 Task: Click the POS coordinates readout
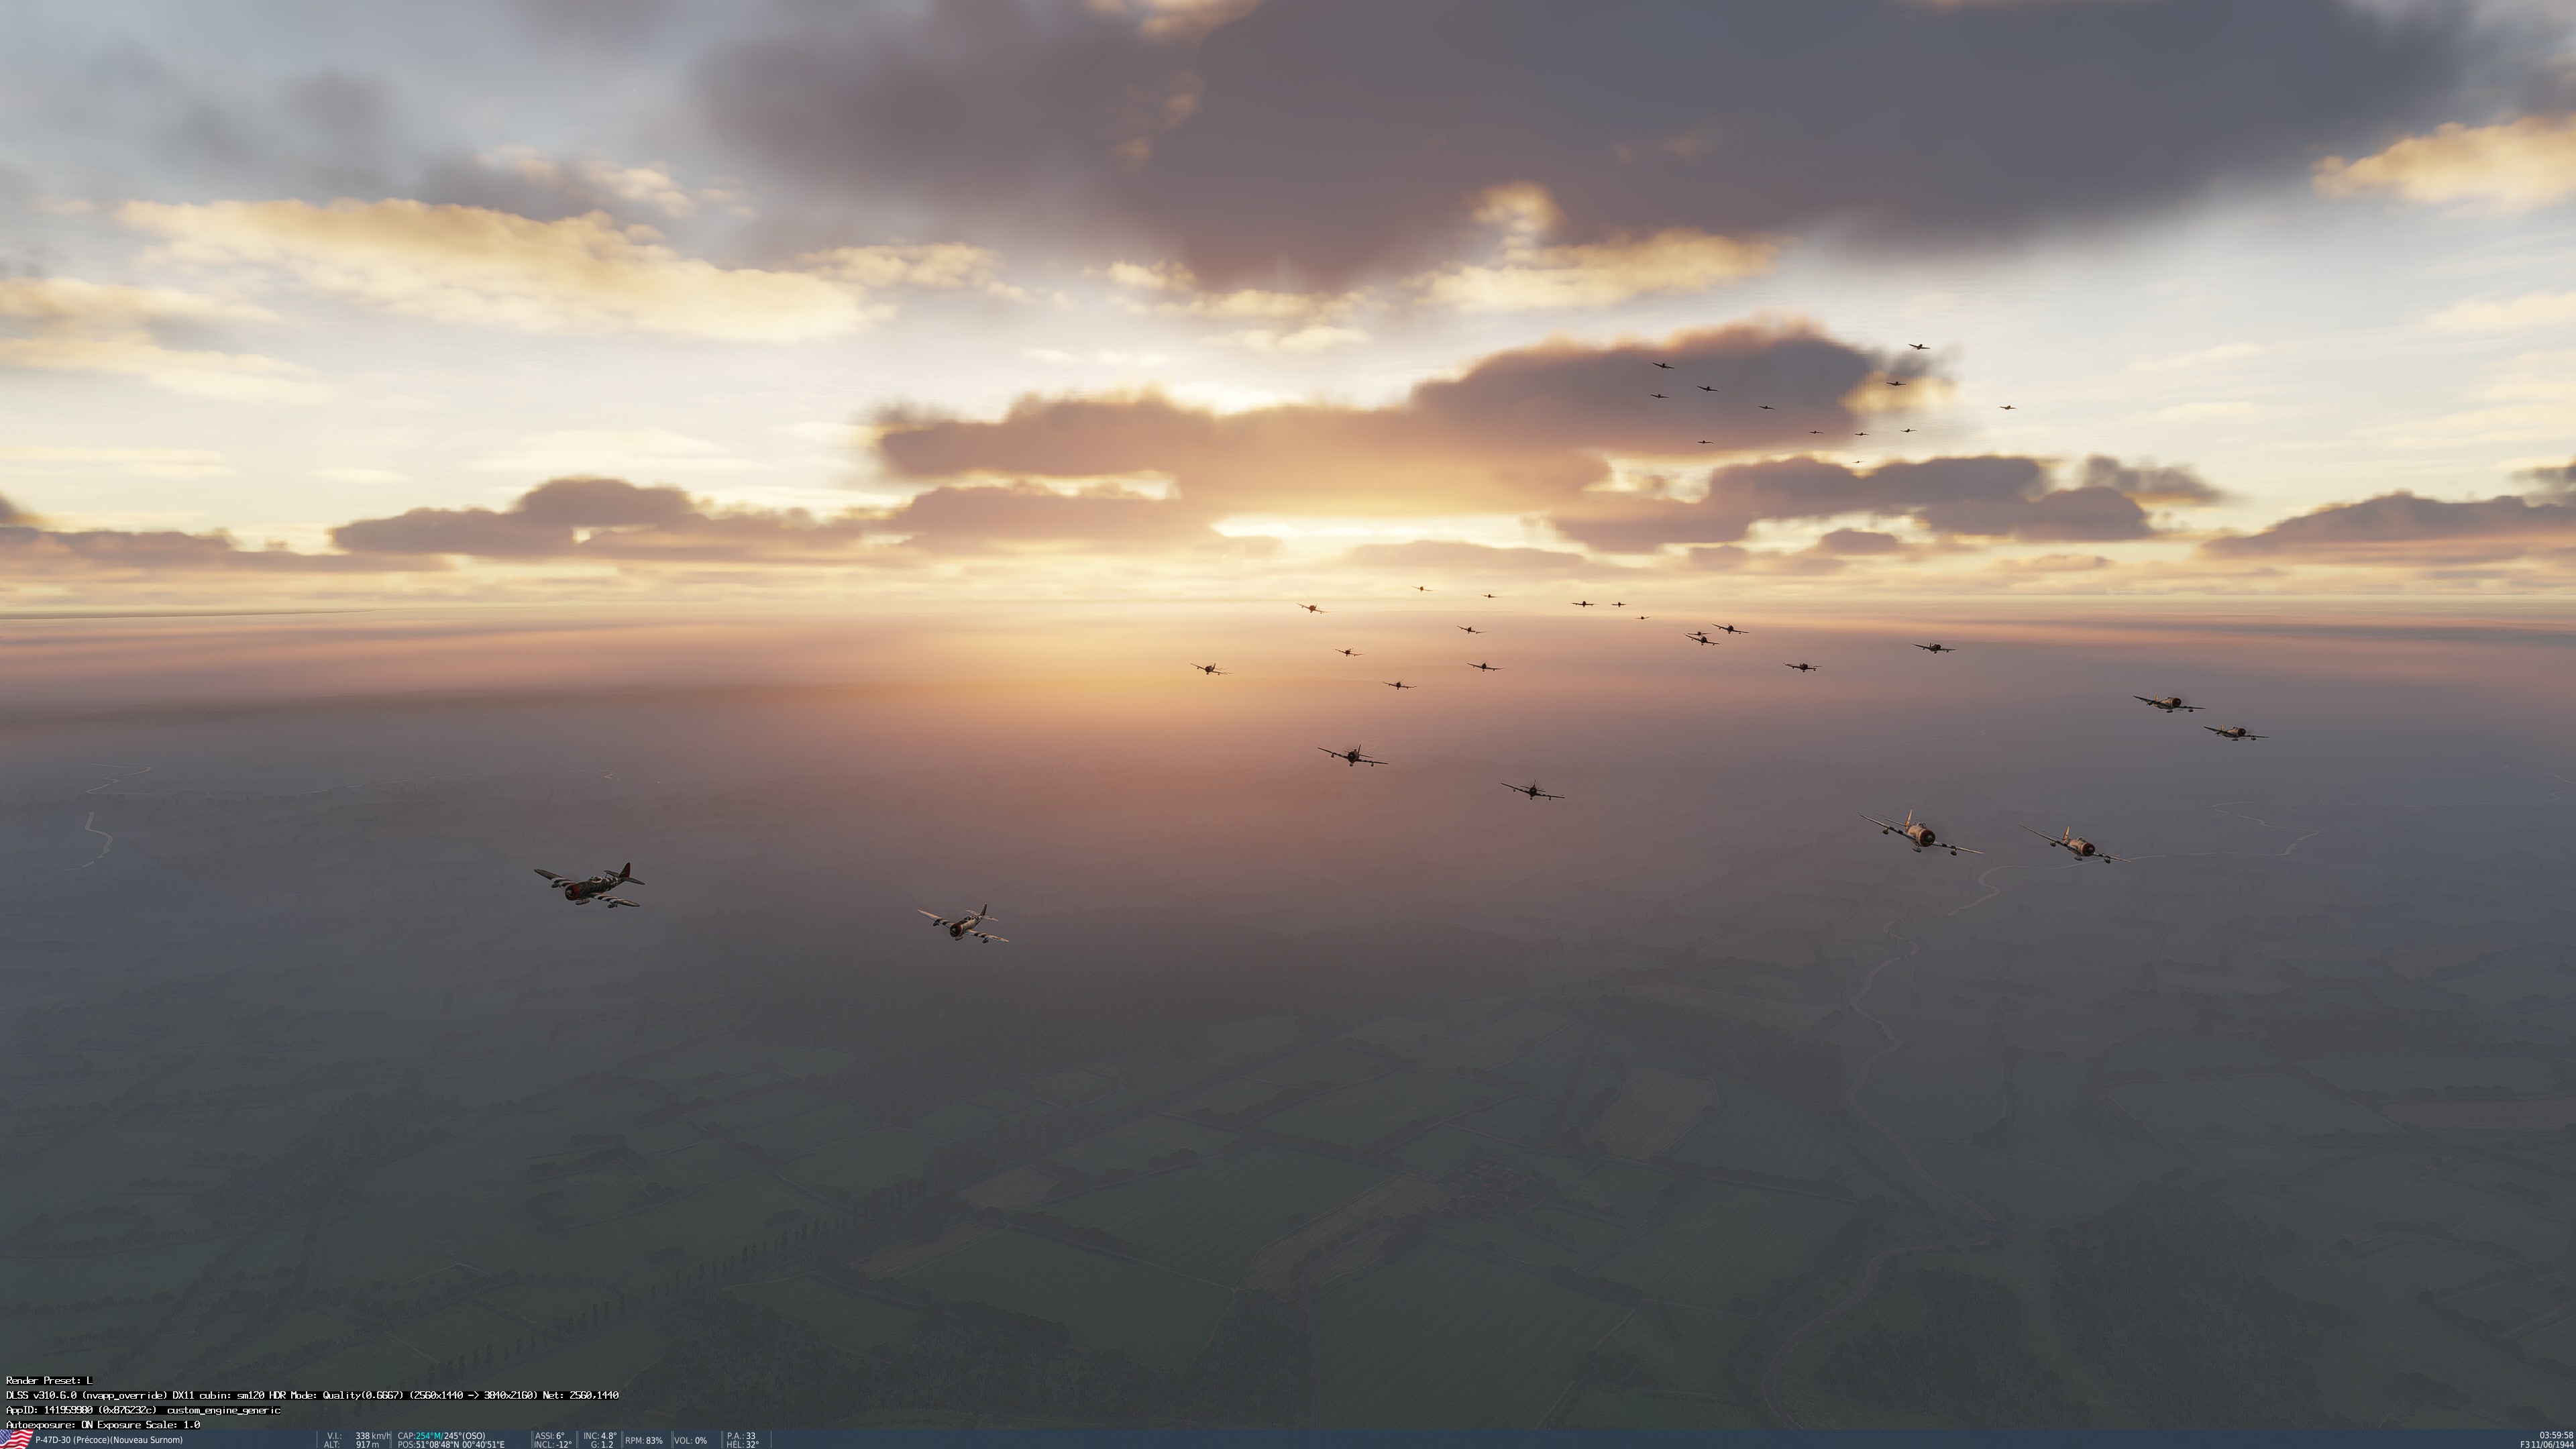point(450,1445)
